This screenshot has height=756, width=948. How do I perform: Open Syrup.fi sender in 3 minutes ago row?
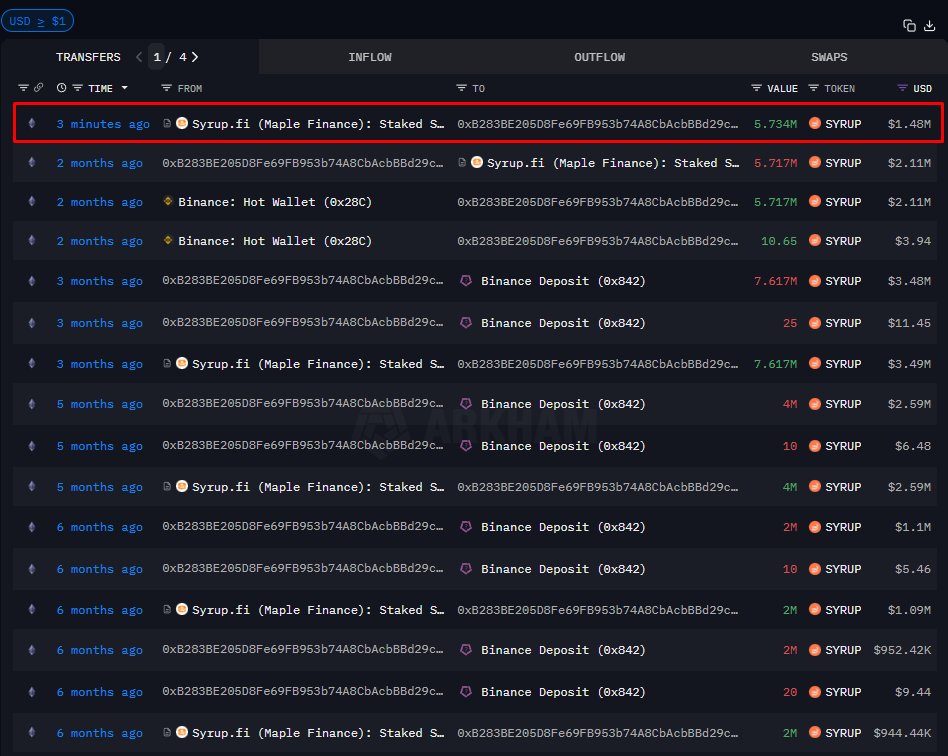pos(318,123)
